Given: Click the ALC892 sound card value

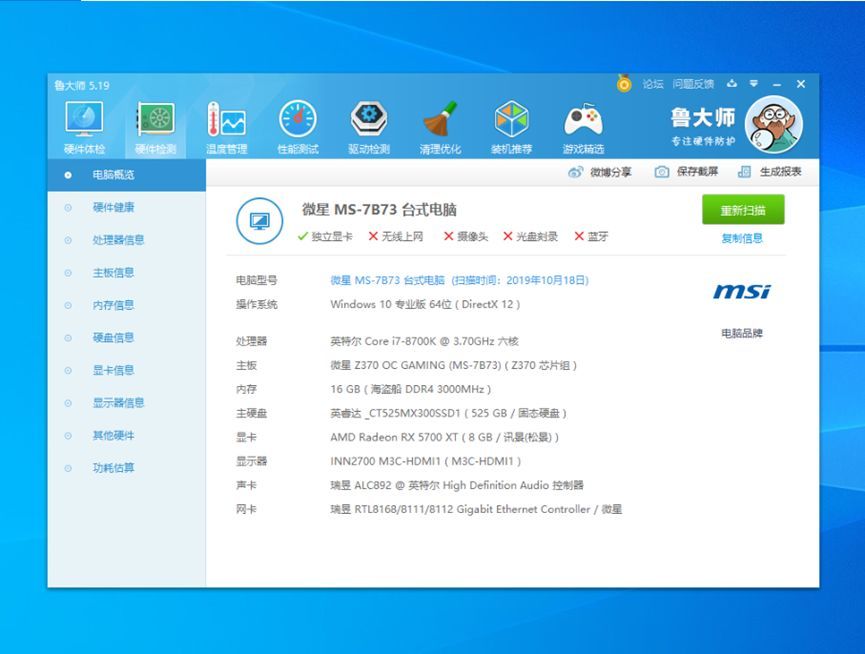Looking at the screenshot, I should [457, 485].
